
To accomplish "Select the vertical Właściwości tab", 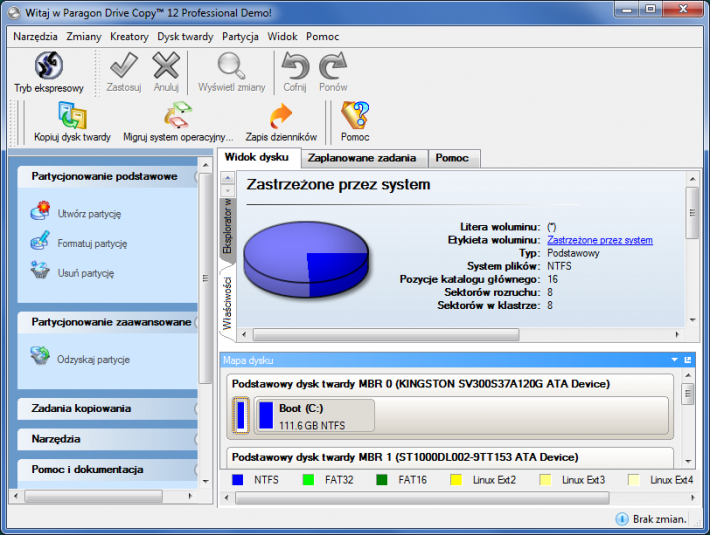I will (227, 303).
